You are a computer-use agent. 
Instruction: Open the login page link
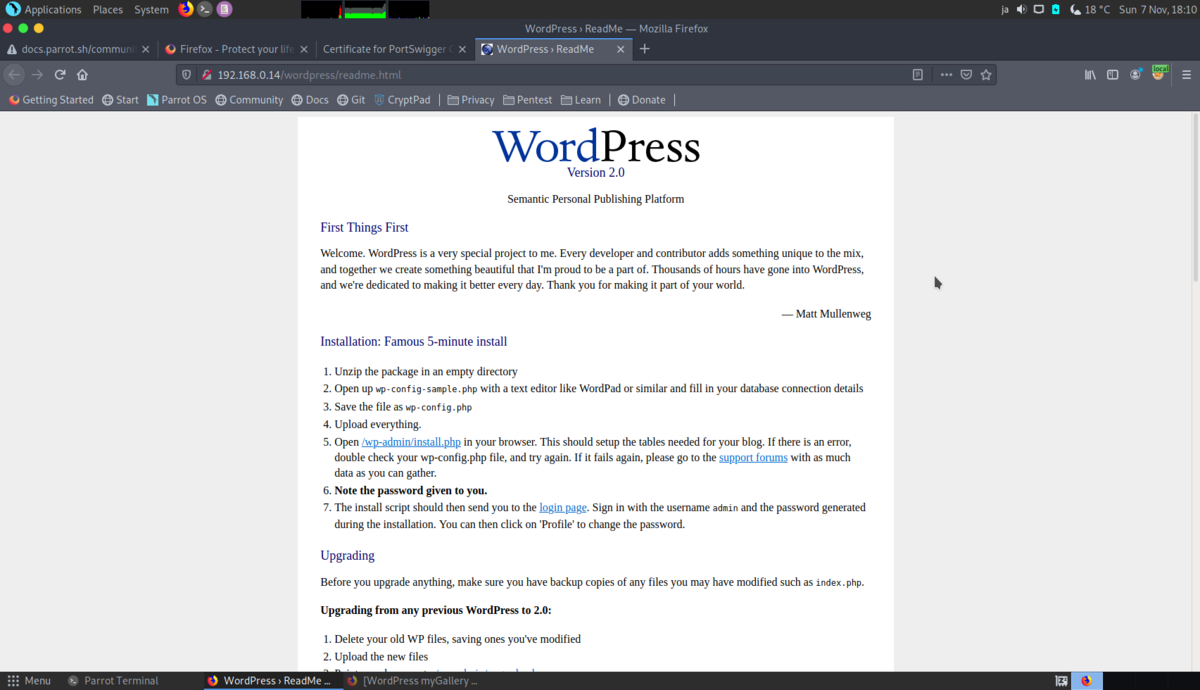[563, 508]
